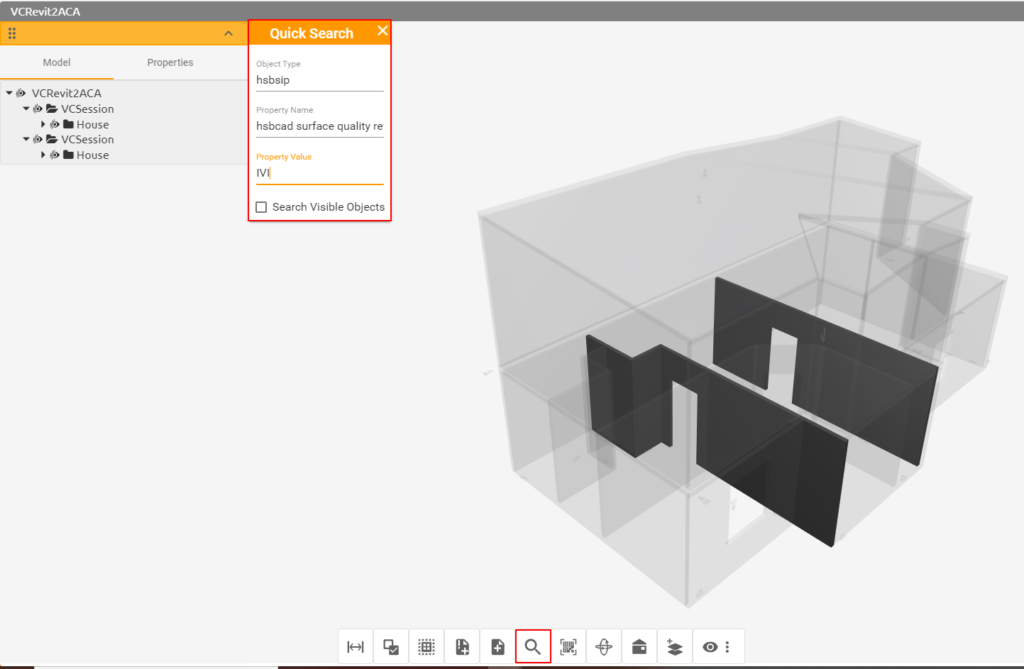
Task: Click the add document plus icon
Action: point(498,647)
